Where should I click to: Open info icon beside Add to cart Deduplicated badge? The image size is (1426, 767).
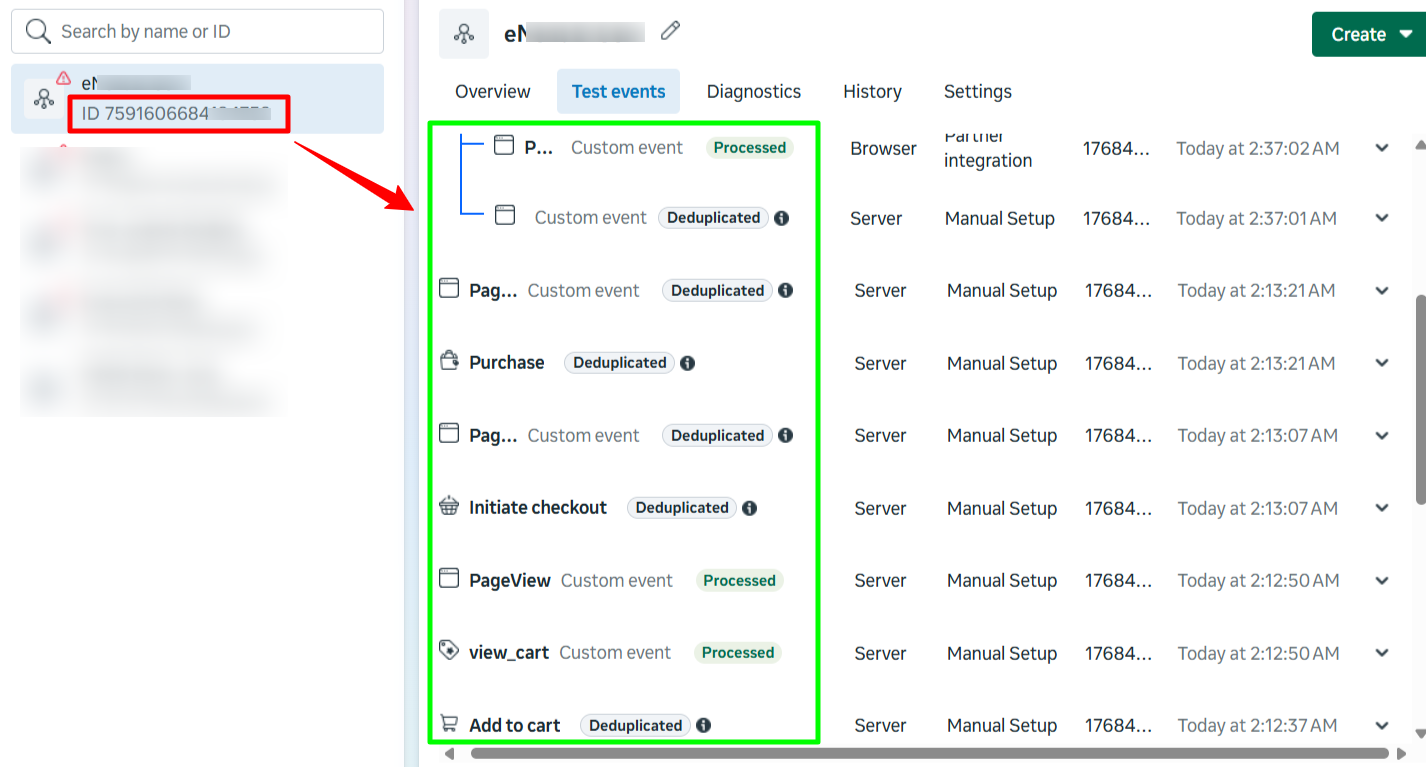[x=703, y=726]
